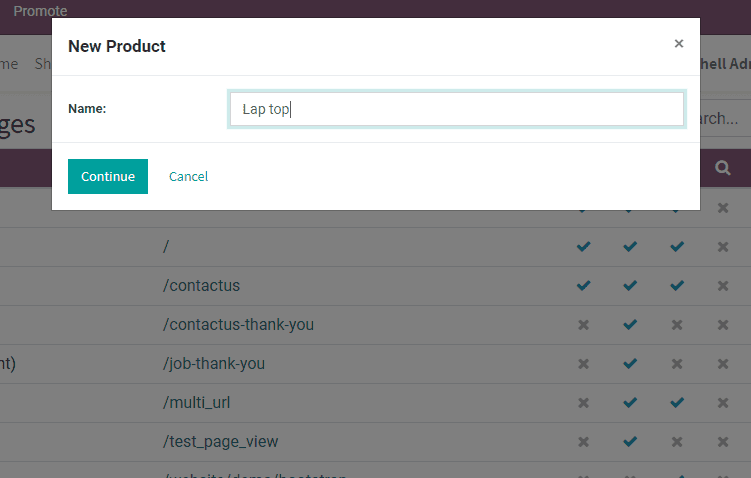
Task: Click the first checkmark in the / row
Action: 584,246
